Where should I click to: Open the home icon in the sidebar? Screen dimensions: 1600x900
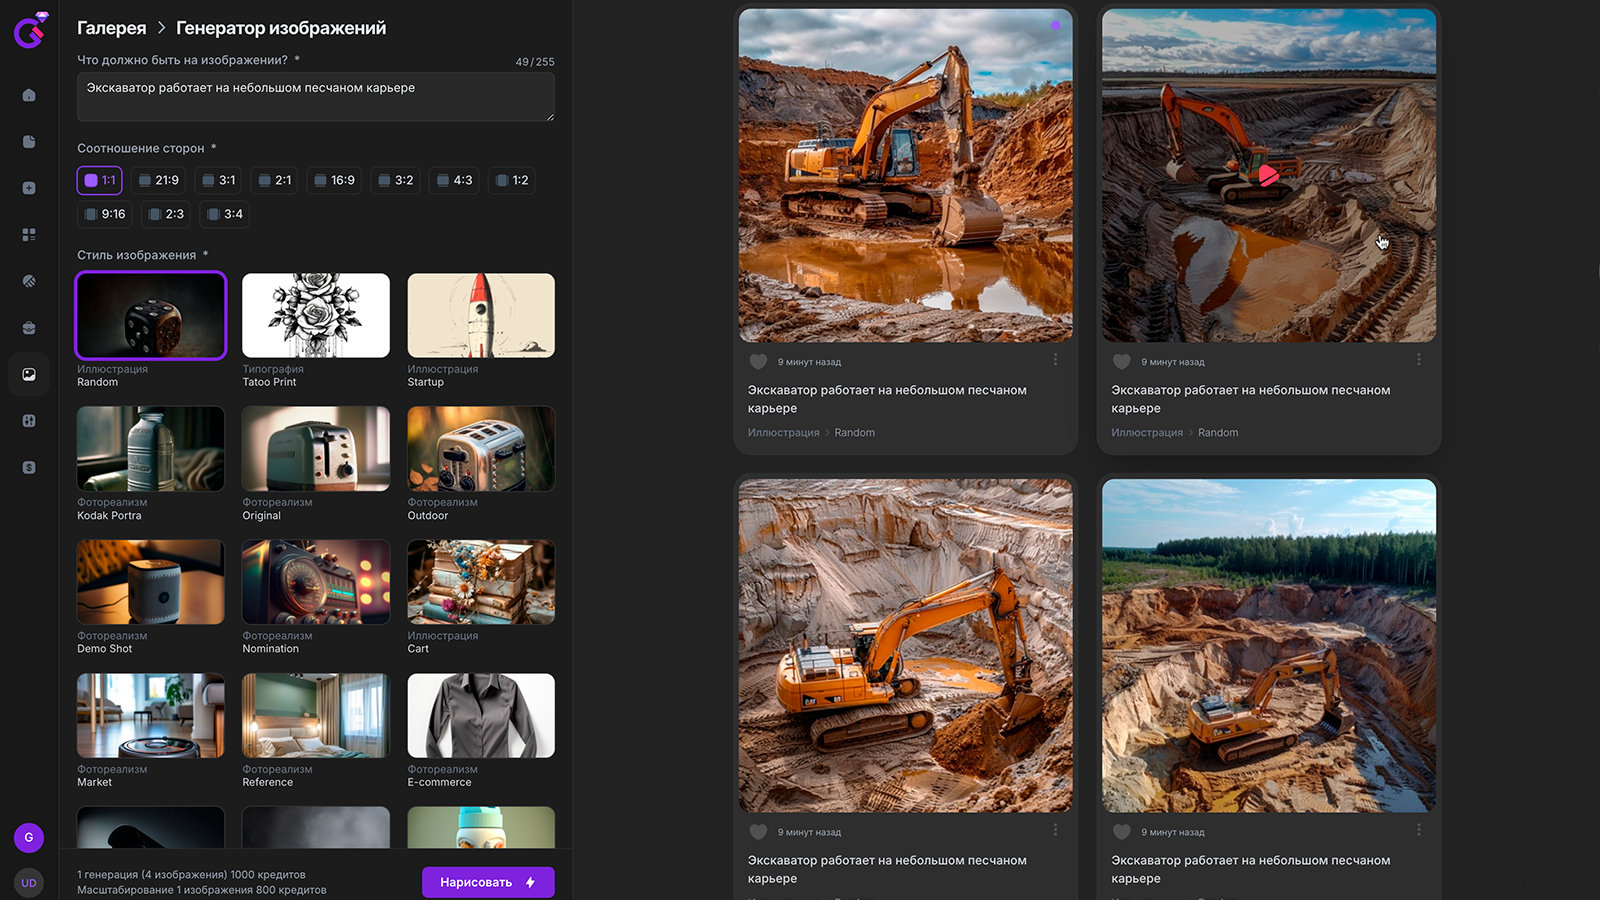tap(29, 95)
